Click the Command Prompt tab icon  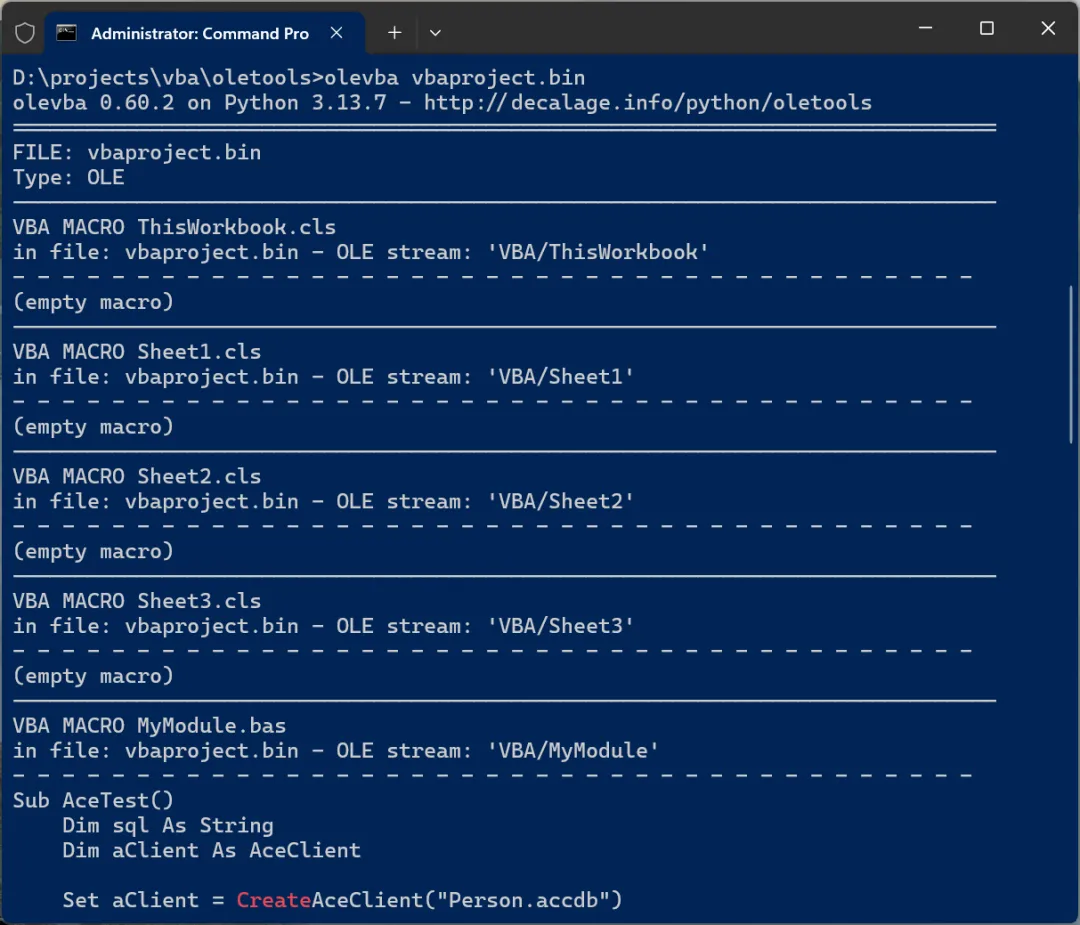[x=67, y=33]
